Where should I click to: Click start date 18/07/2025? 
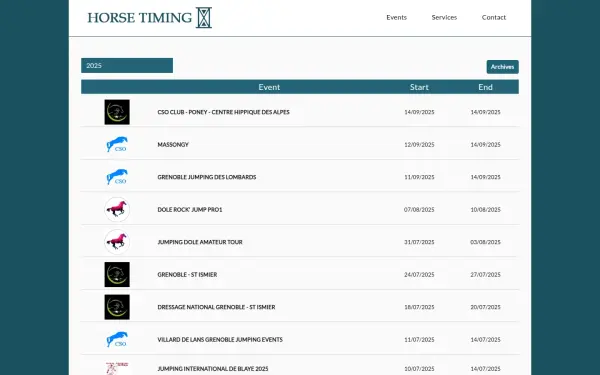pyautogui.click(x=419, y=307)
